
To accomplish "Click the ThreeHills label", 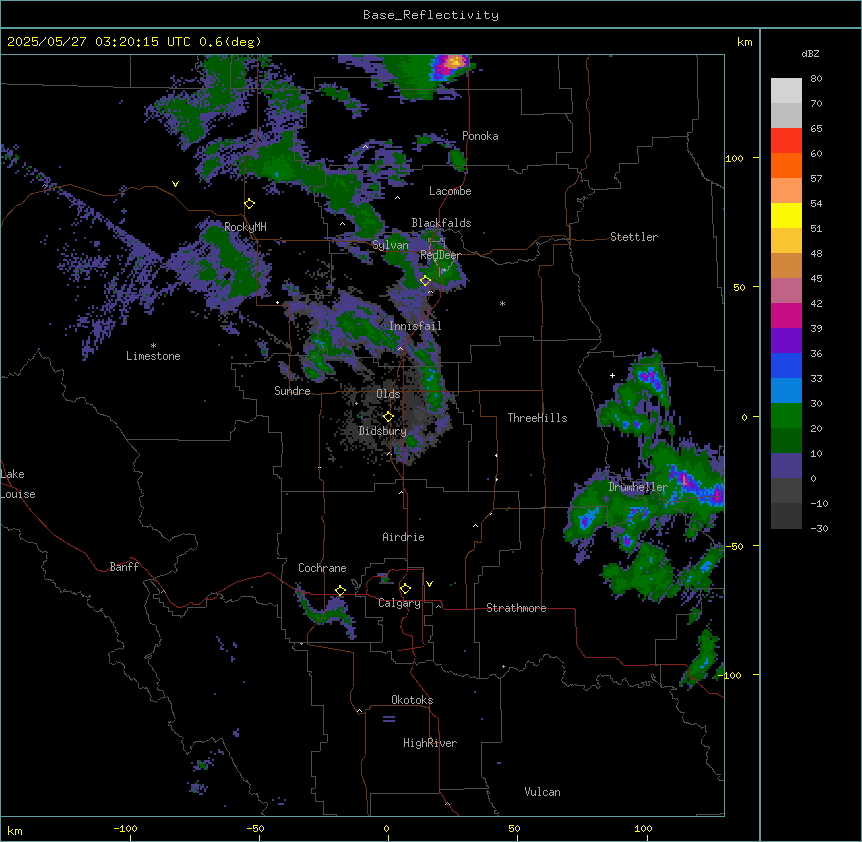I will point(537,418).
